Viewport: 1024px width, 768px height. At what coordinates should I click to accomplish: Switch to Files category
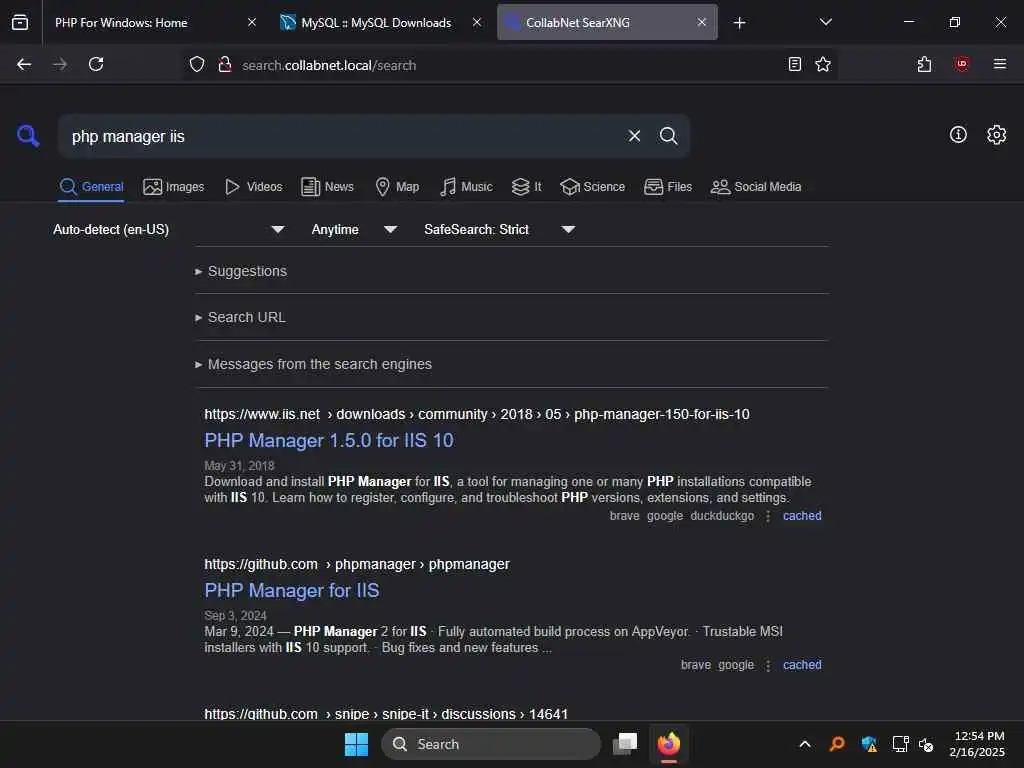(667, 187)
